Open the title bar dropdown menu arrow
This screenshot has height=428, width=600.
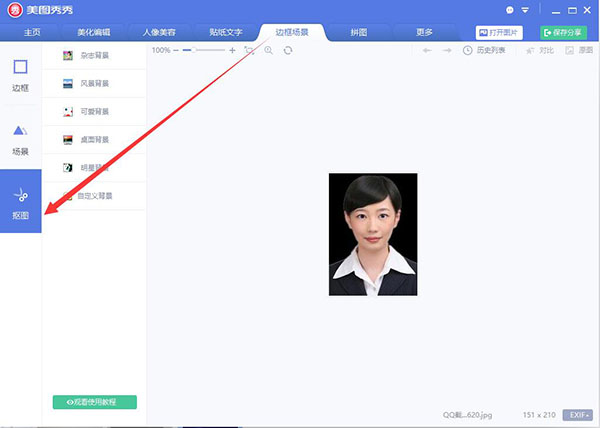pos(525,11)
